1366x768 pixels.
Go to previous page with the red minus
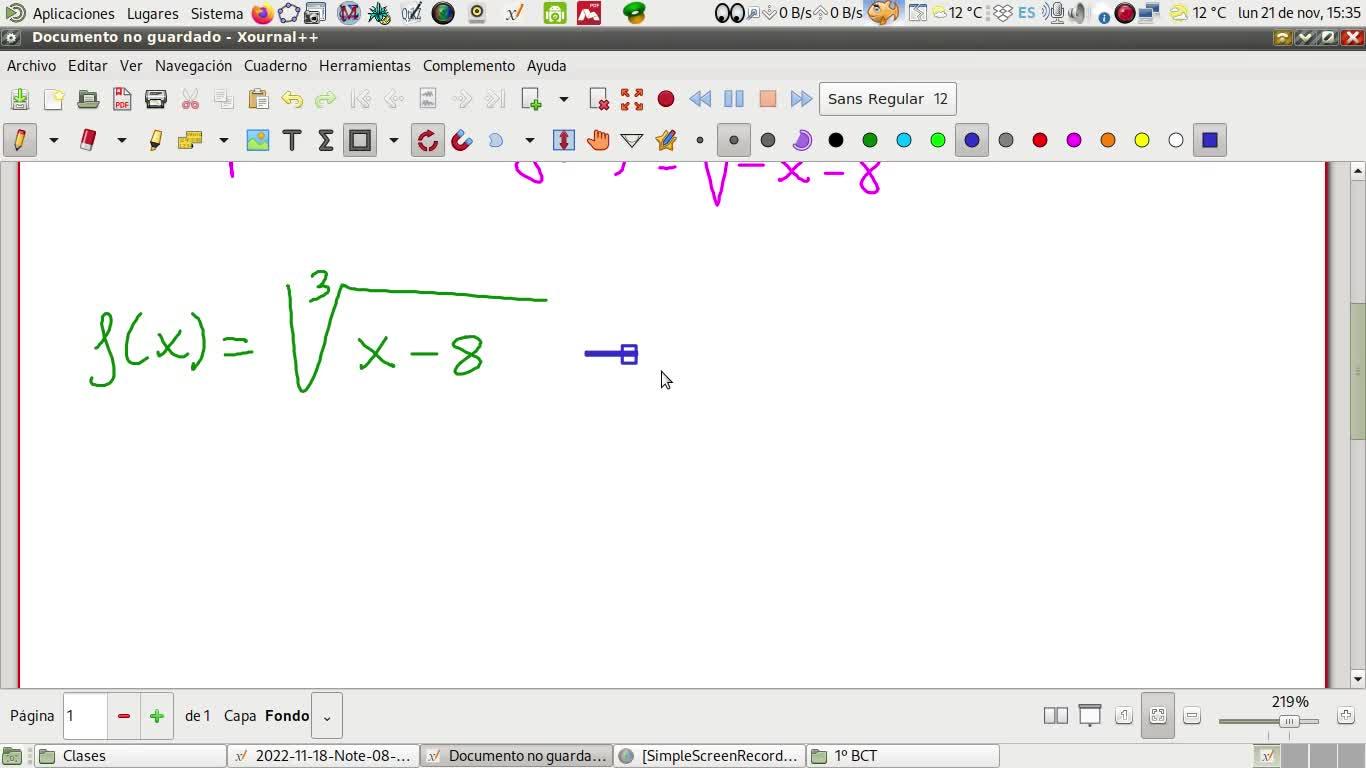[124, 716]
